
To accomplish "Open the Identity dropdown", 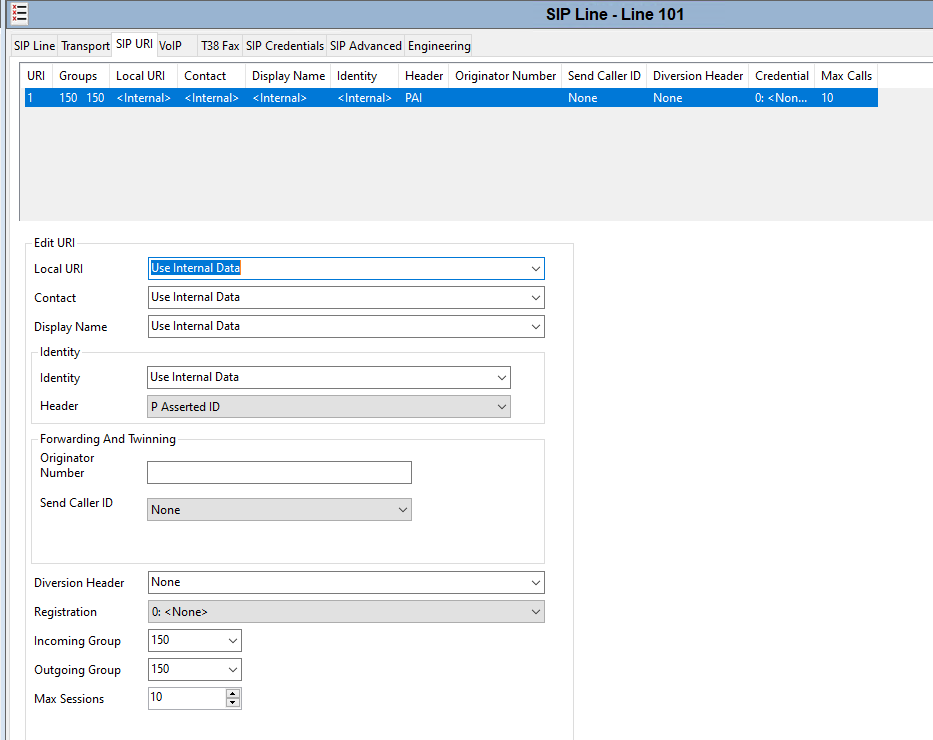I will click(502, 378).
